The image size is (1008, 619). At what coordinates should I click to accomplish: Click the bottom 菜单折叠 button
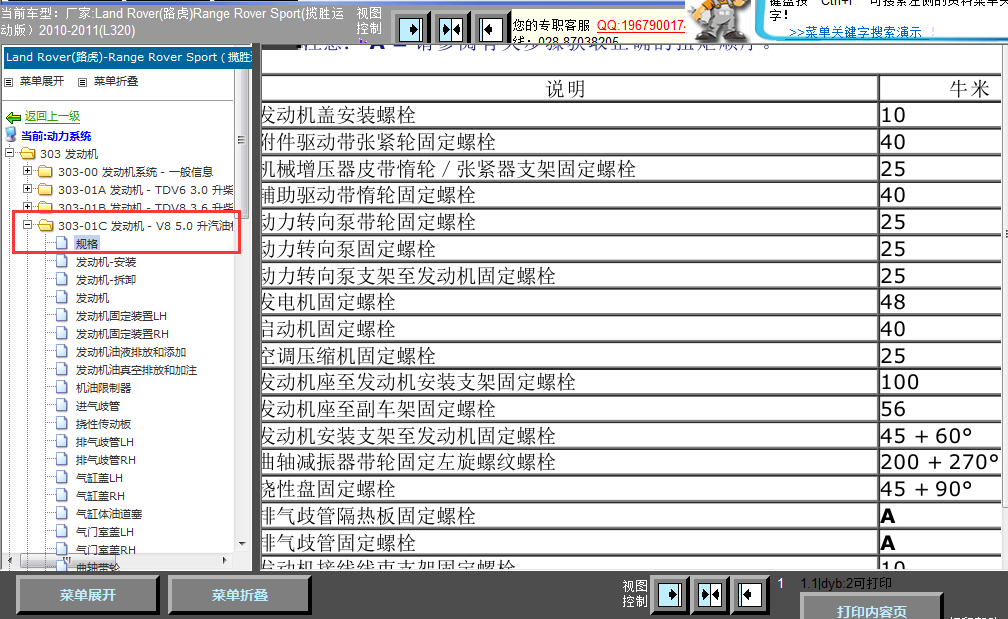pyautogui.click(x=240, y=595)
